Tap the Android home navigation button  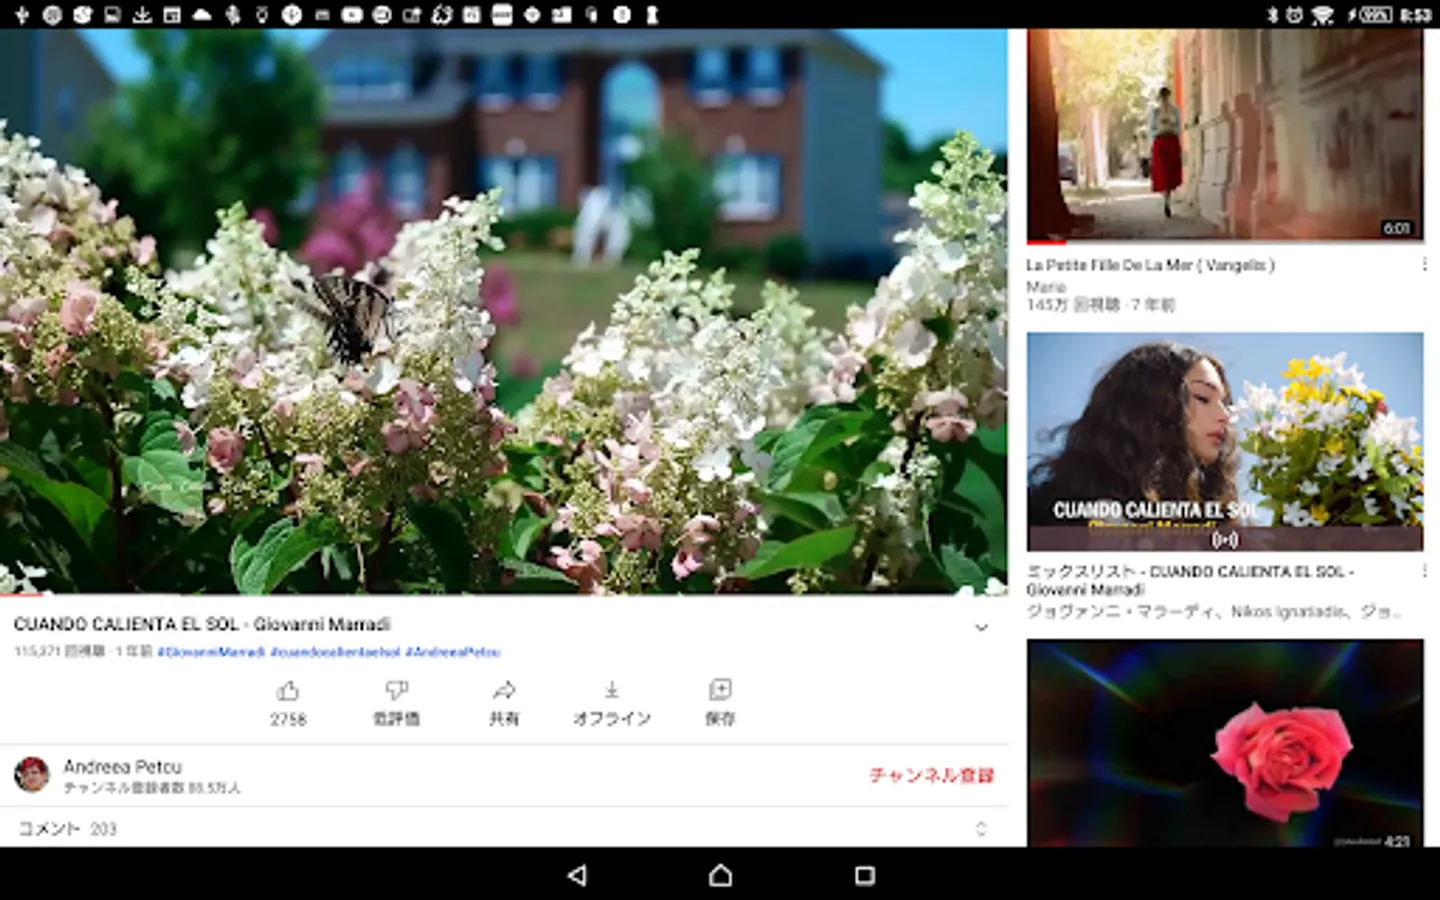pyautogui.click(x=720, y=875)
